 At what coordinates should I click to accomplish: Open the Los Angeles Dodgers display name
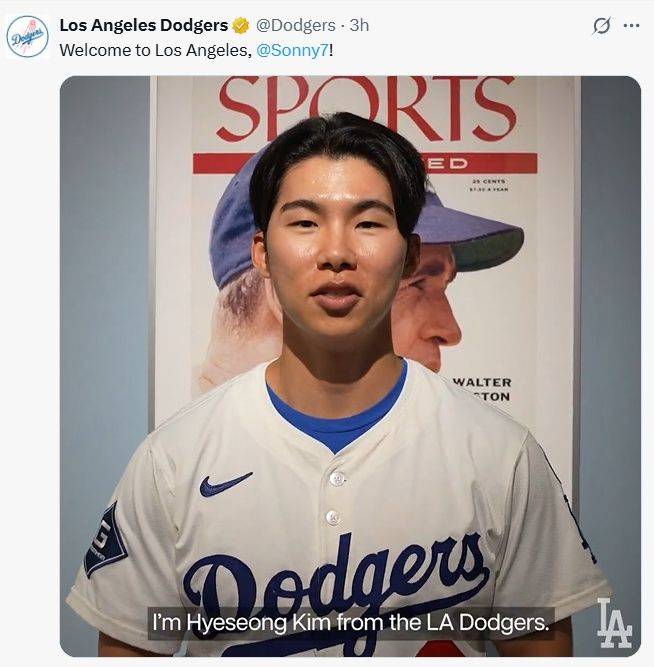(x=144, y=26)
